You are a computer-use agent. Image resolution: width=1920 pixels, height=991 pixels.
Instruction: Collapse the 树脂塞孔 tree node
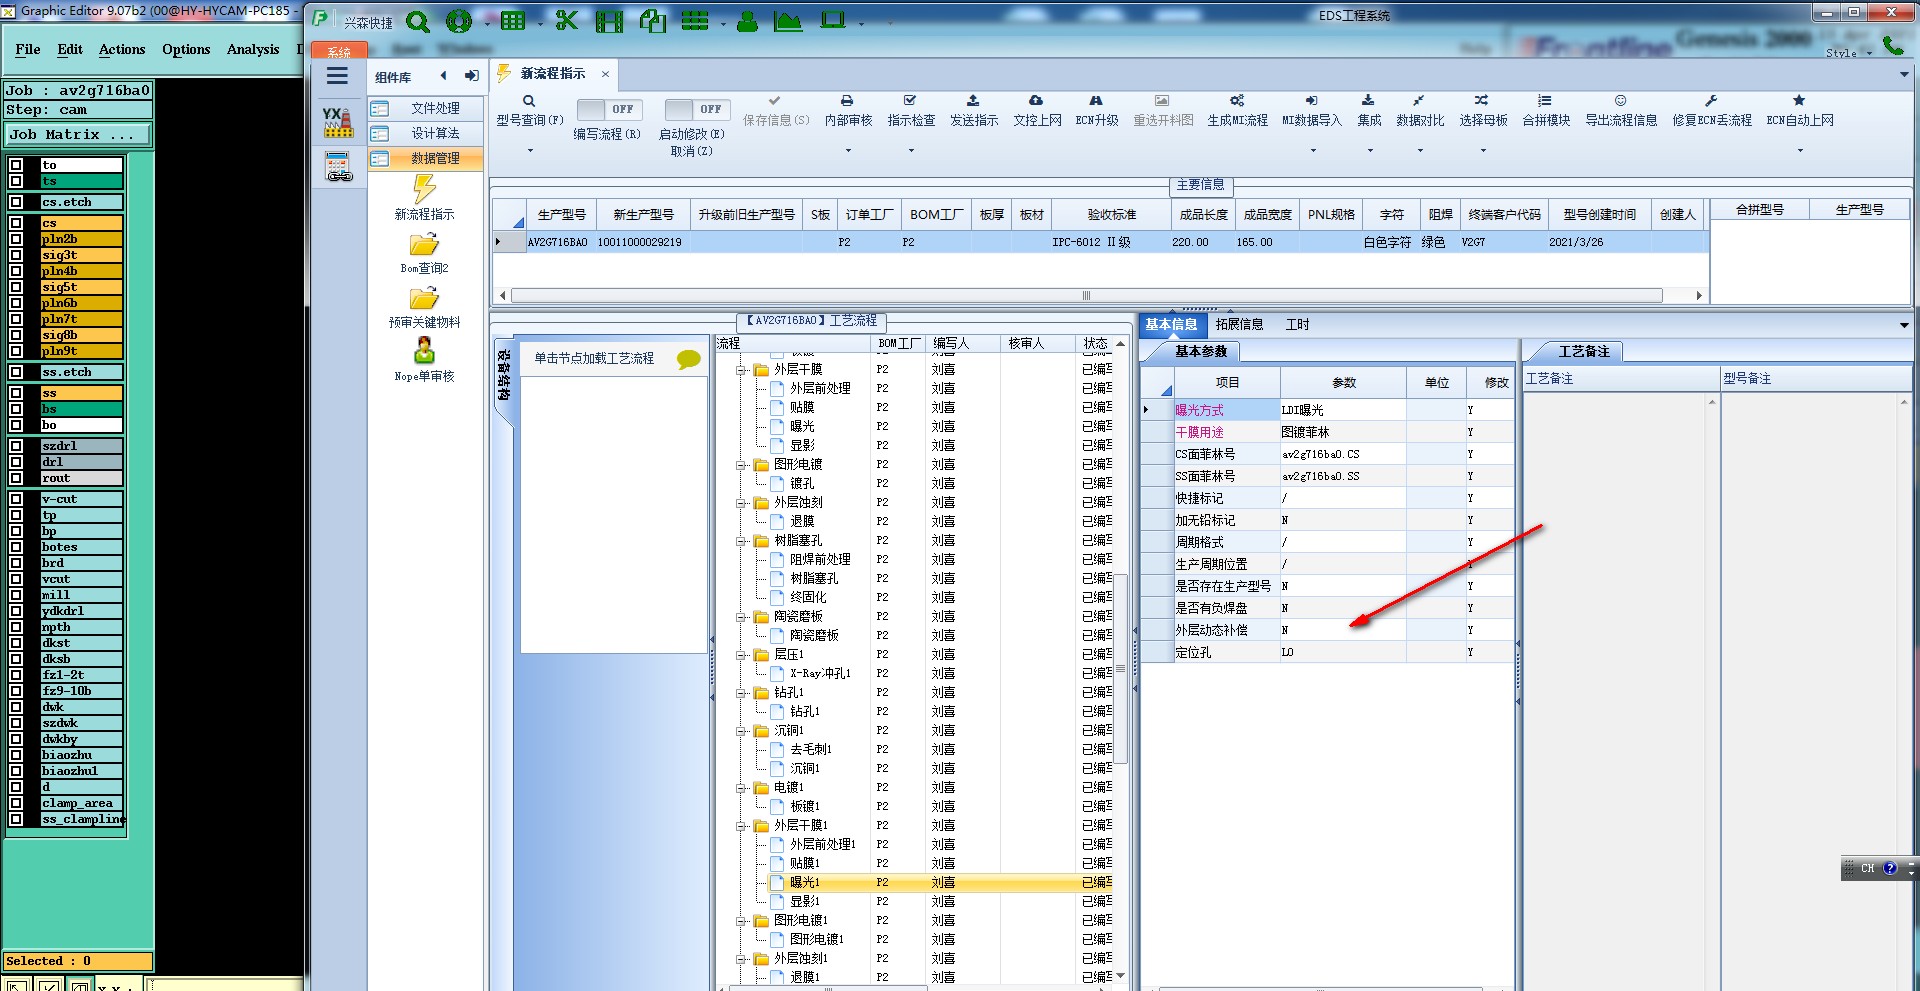click(x=742, y=541)
